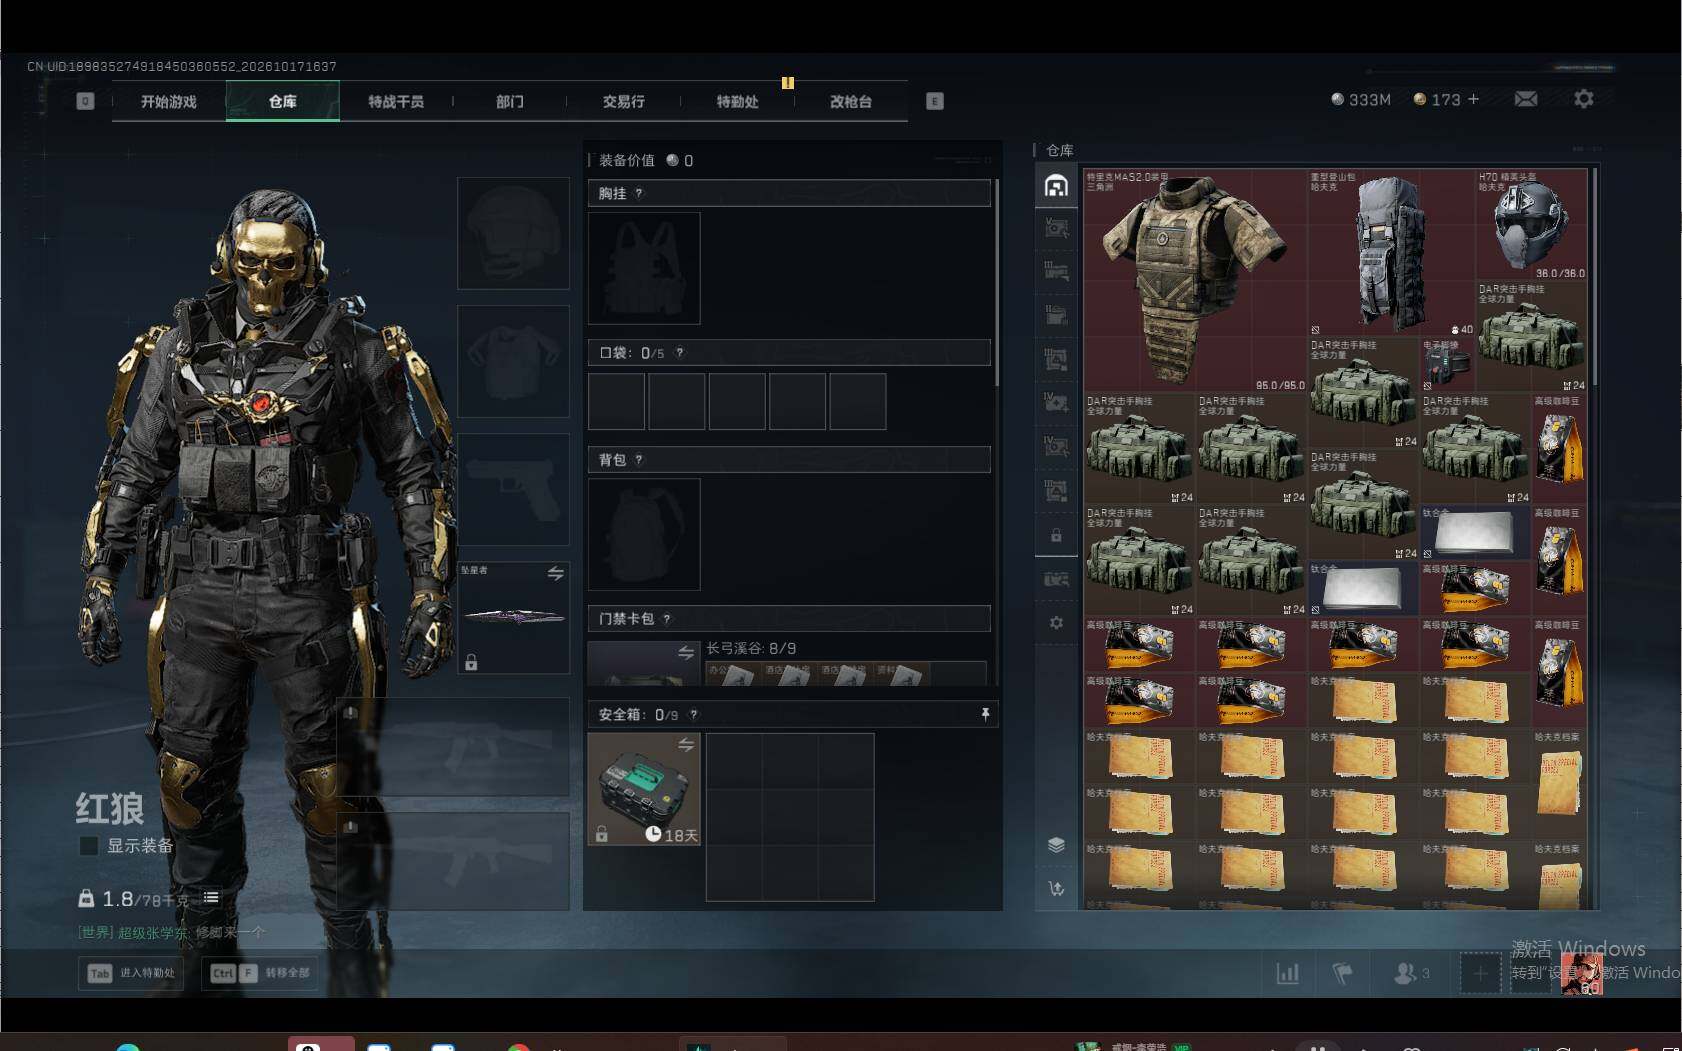Click the auto-sort icon below the layers icon
Screen dimensions: 1682x1051
point(1056,888)
